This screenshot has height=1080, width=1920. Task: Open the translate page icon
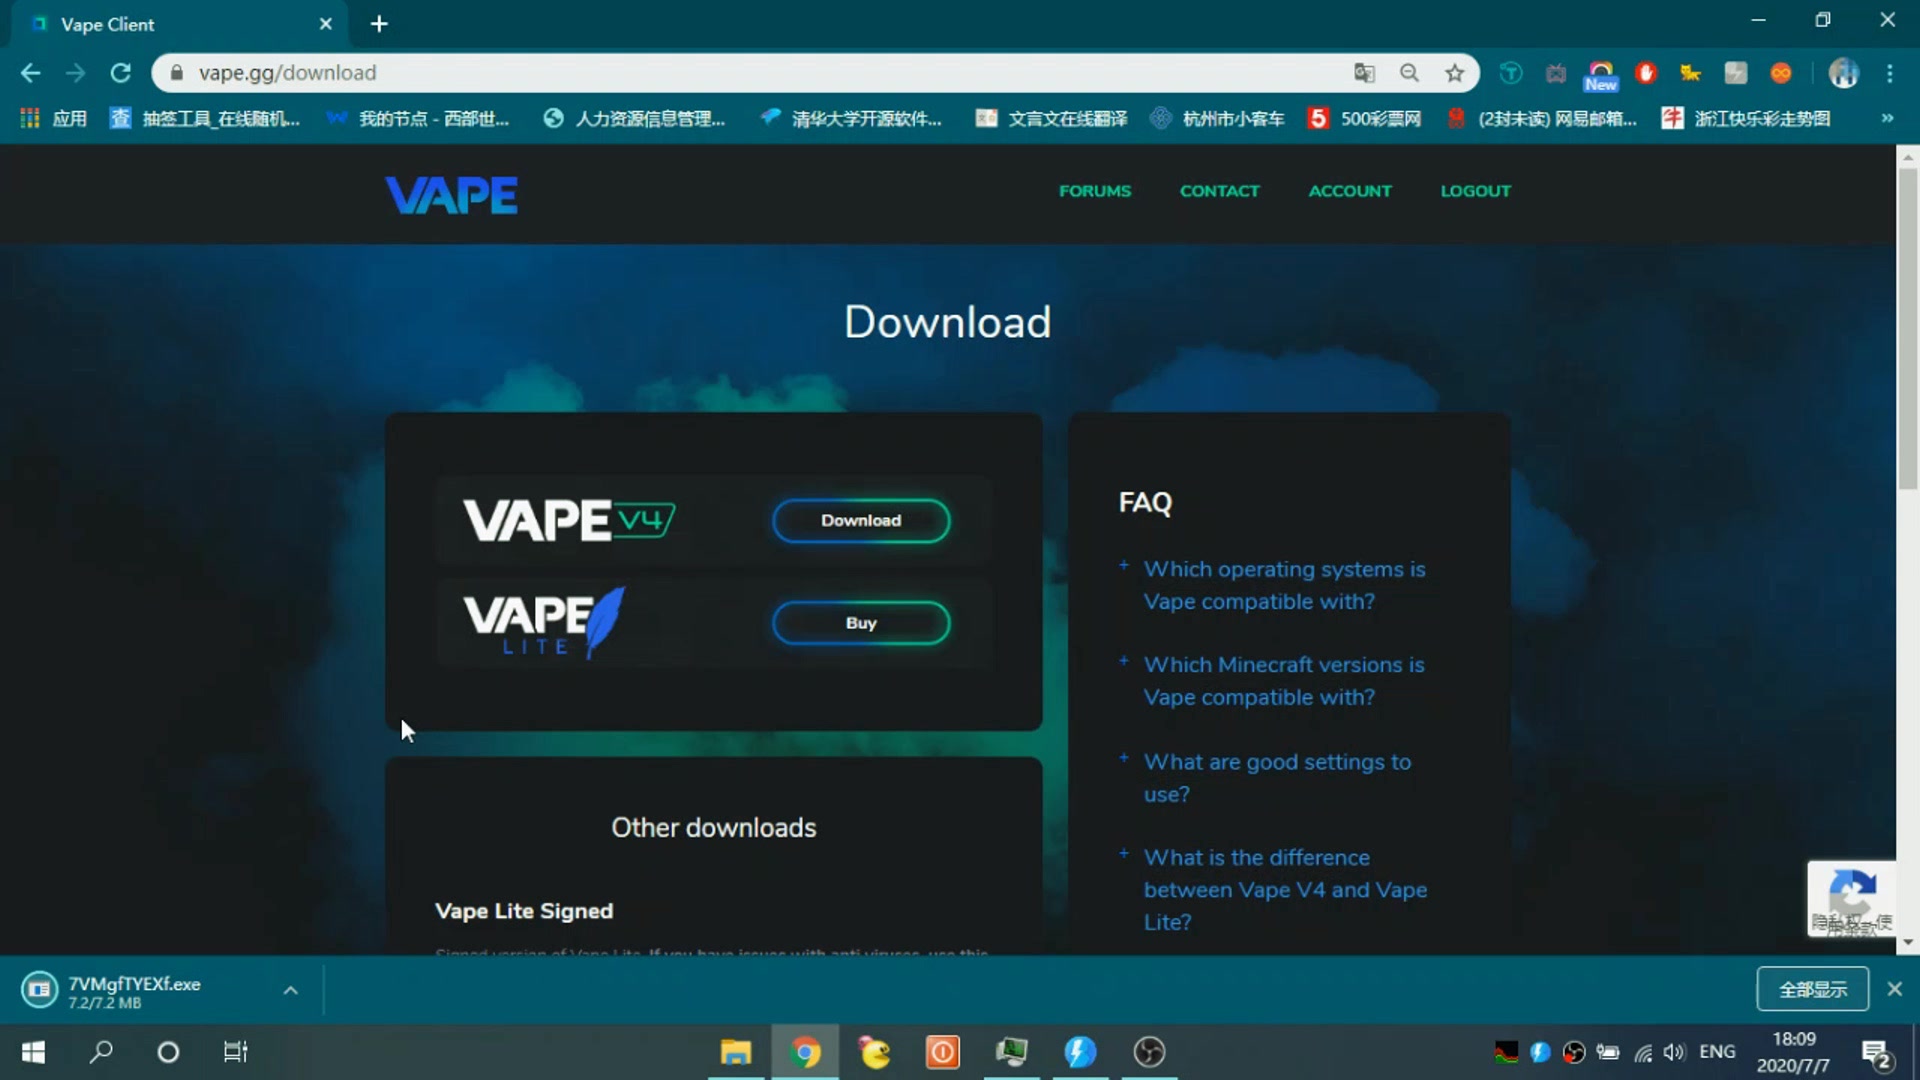click(x=1364, y=73)
